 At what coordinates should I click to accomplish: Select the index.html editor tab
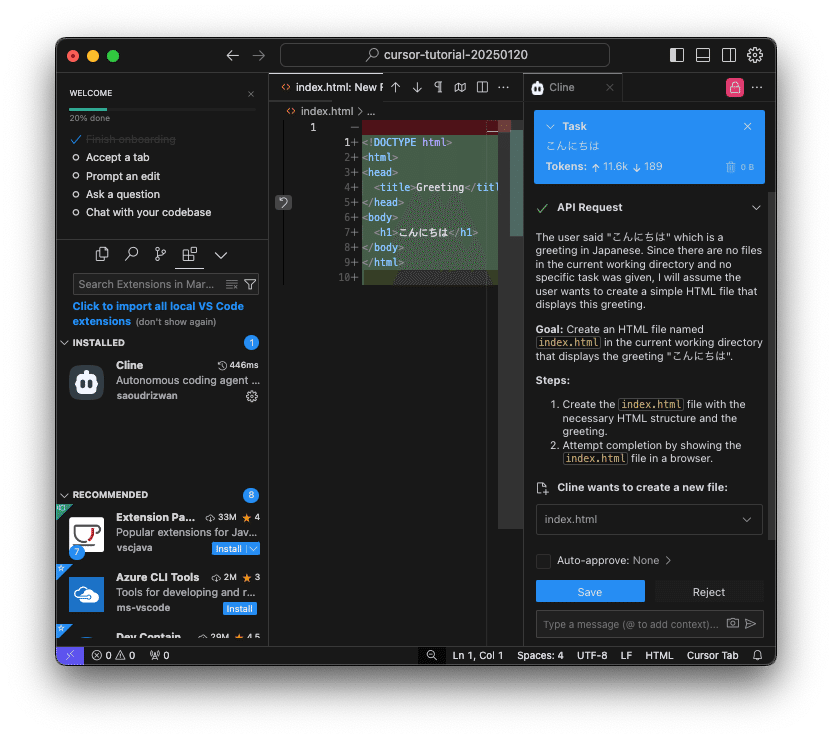coord(330,88)
